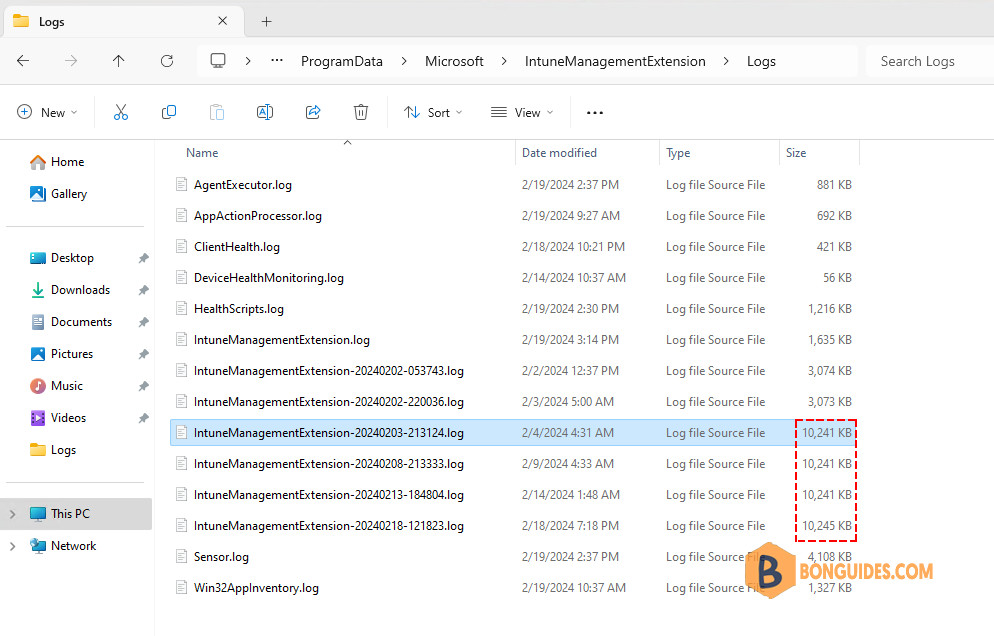Click file icon of IntuneManagementExtension-20240202-220036.log
The image size is (994, 636).
pos(182,401)
